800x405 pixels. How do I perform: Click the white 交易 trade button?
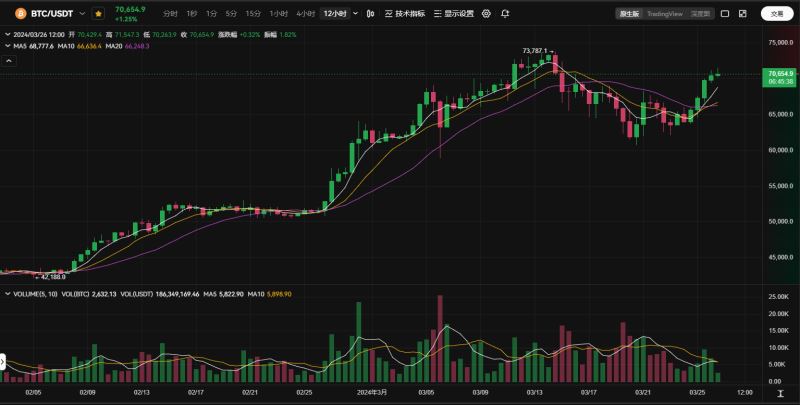(x=777, y=14)
